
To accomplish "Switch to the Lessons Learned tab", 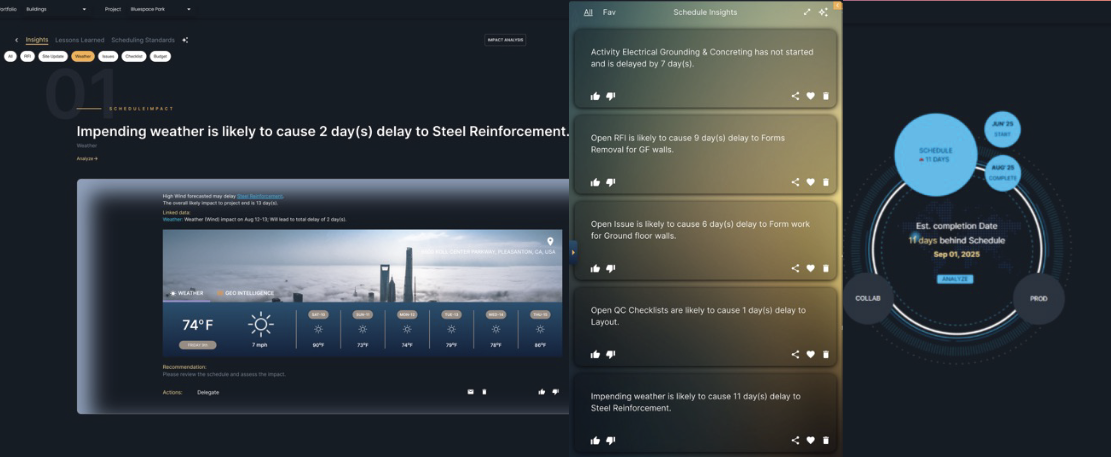I will 79,40.
